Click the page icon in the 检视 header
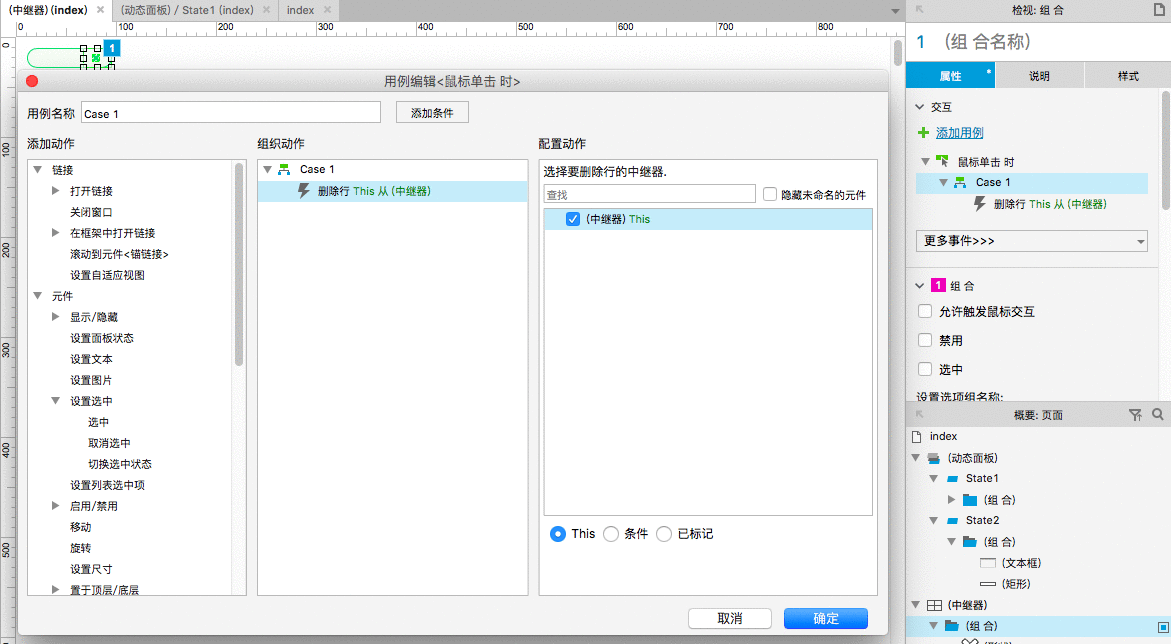Image resolution: width=1171 pixels, height=644 pixels. (1159, 10)
